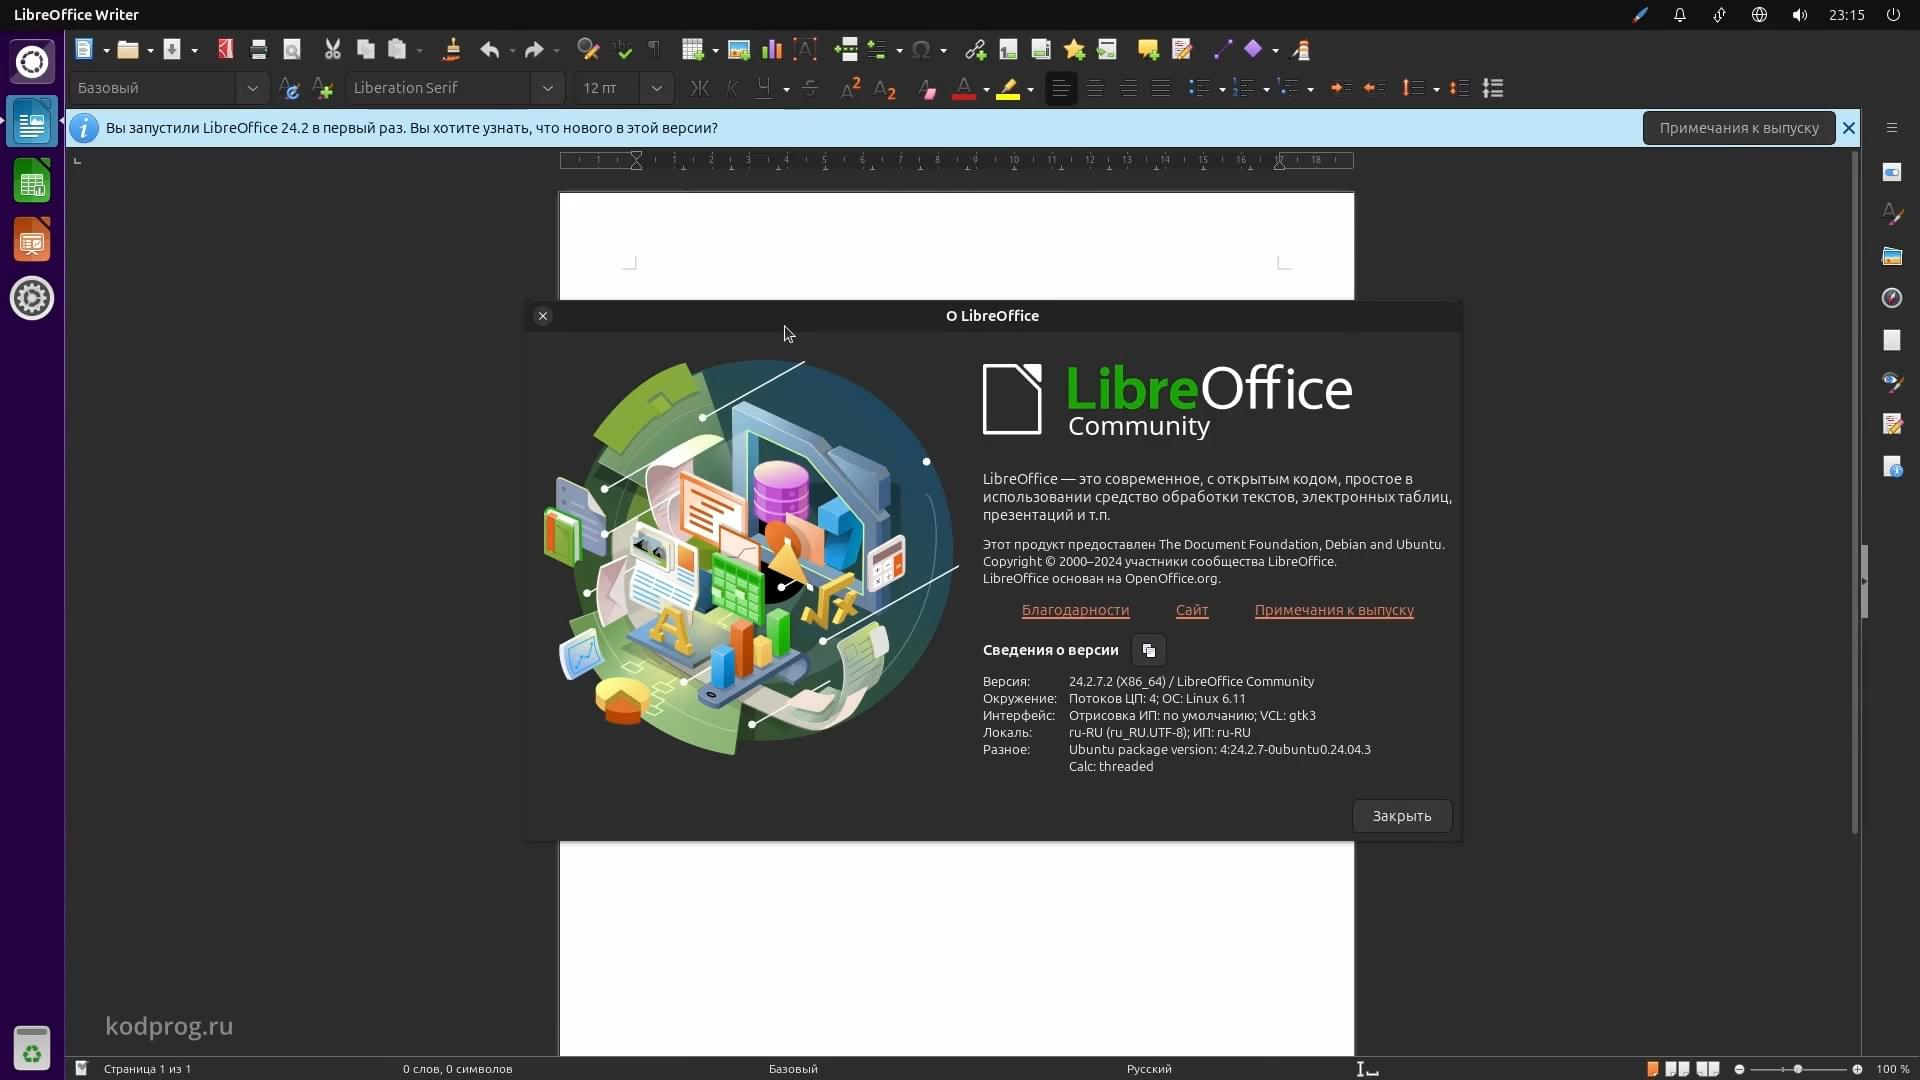
Task: Expand new document dropdown arrow
Action: pyautogui.click(x=106, y=50)
